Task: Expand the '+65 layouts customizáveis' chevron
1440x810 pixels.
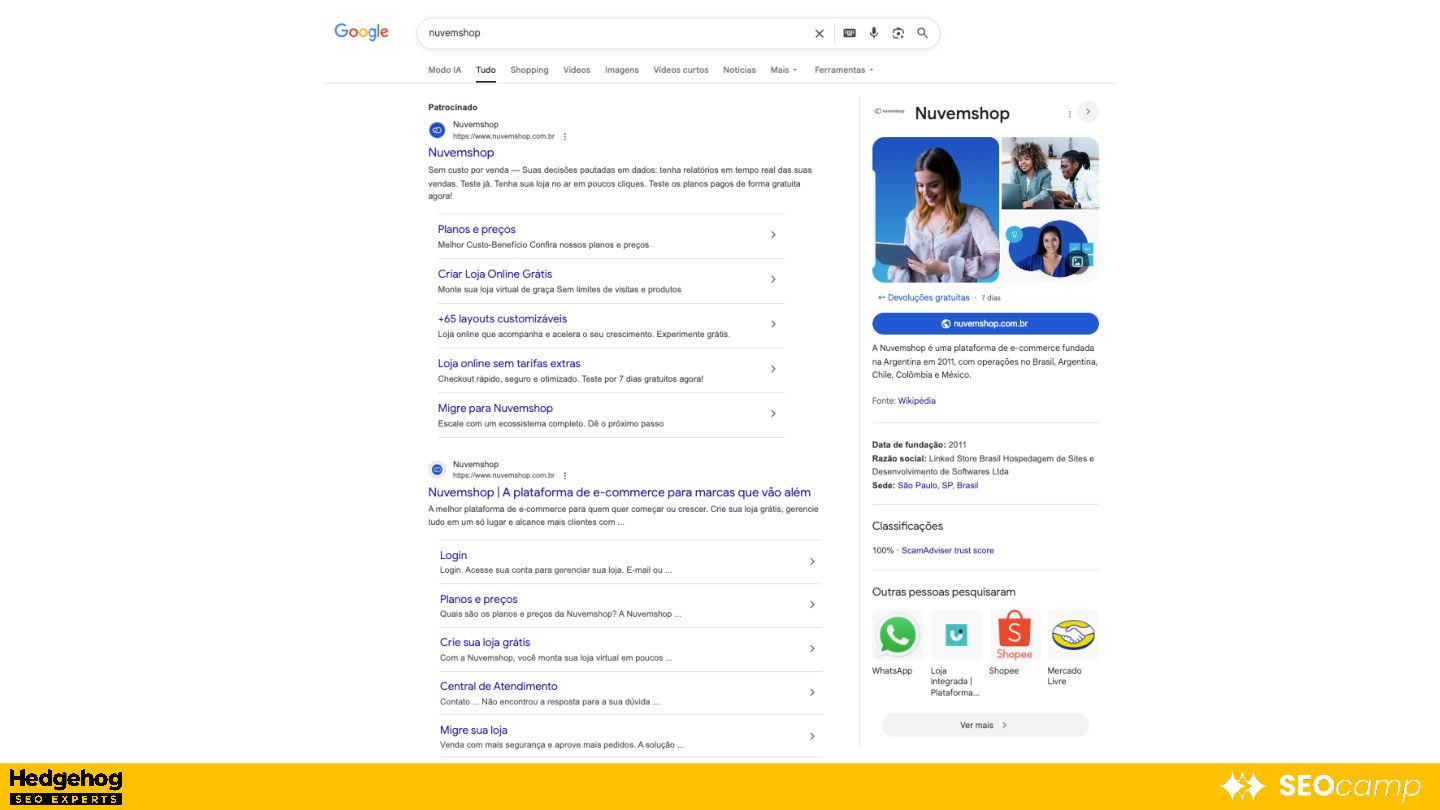Action: tap(773, 324)
